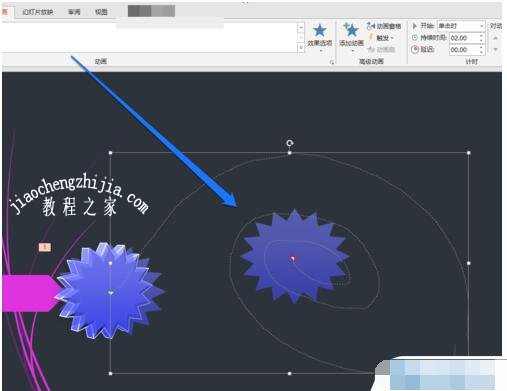The height and width of the screenshot is (391, 507).
Task: Decrease the delay with down stepper
Action: (482, 52)
